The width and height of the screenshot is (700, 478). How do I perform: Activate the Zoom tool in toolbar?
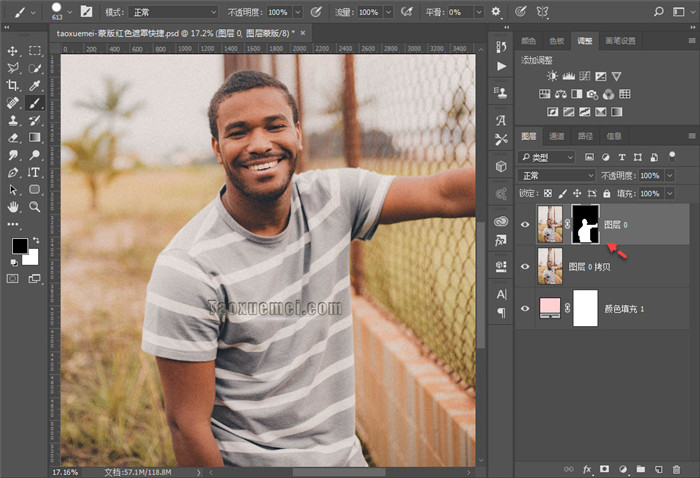(35, 206)
